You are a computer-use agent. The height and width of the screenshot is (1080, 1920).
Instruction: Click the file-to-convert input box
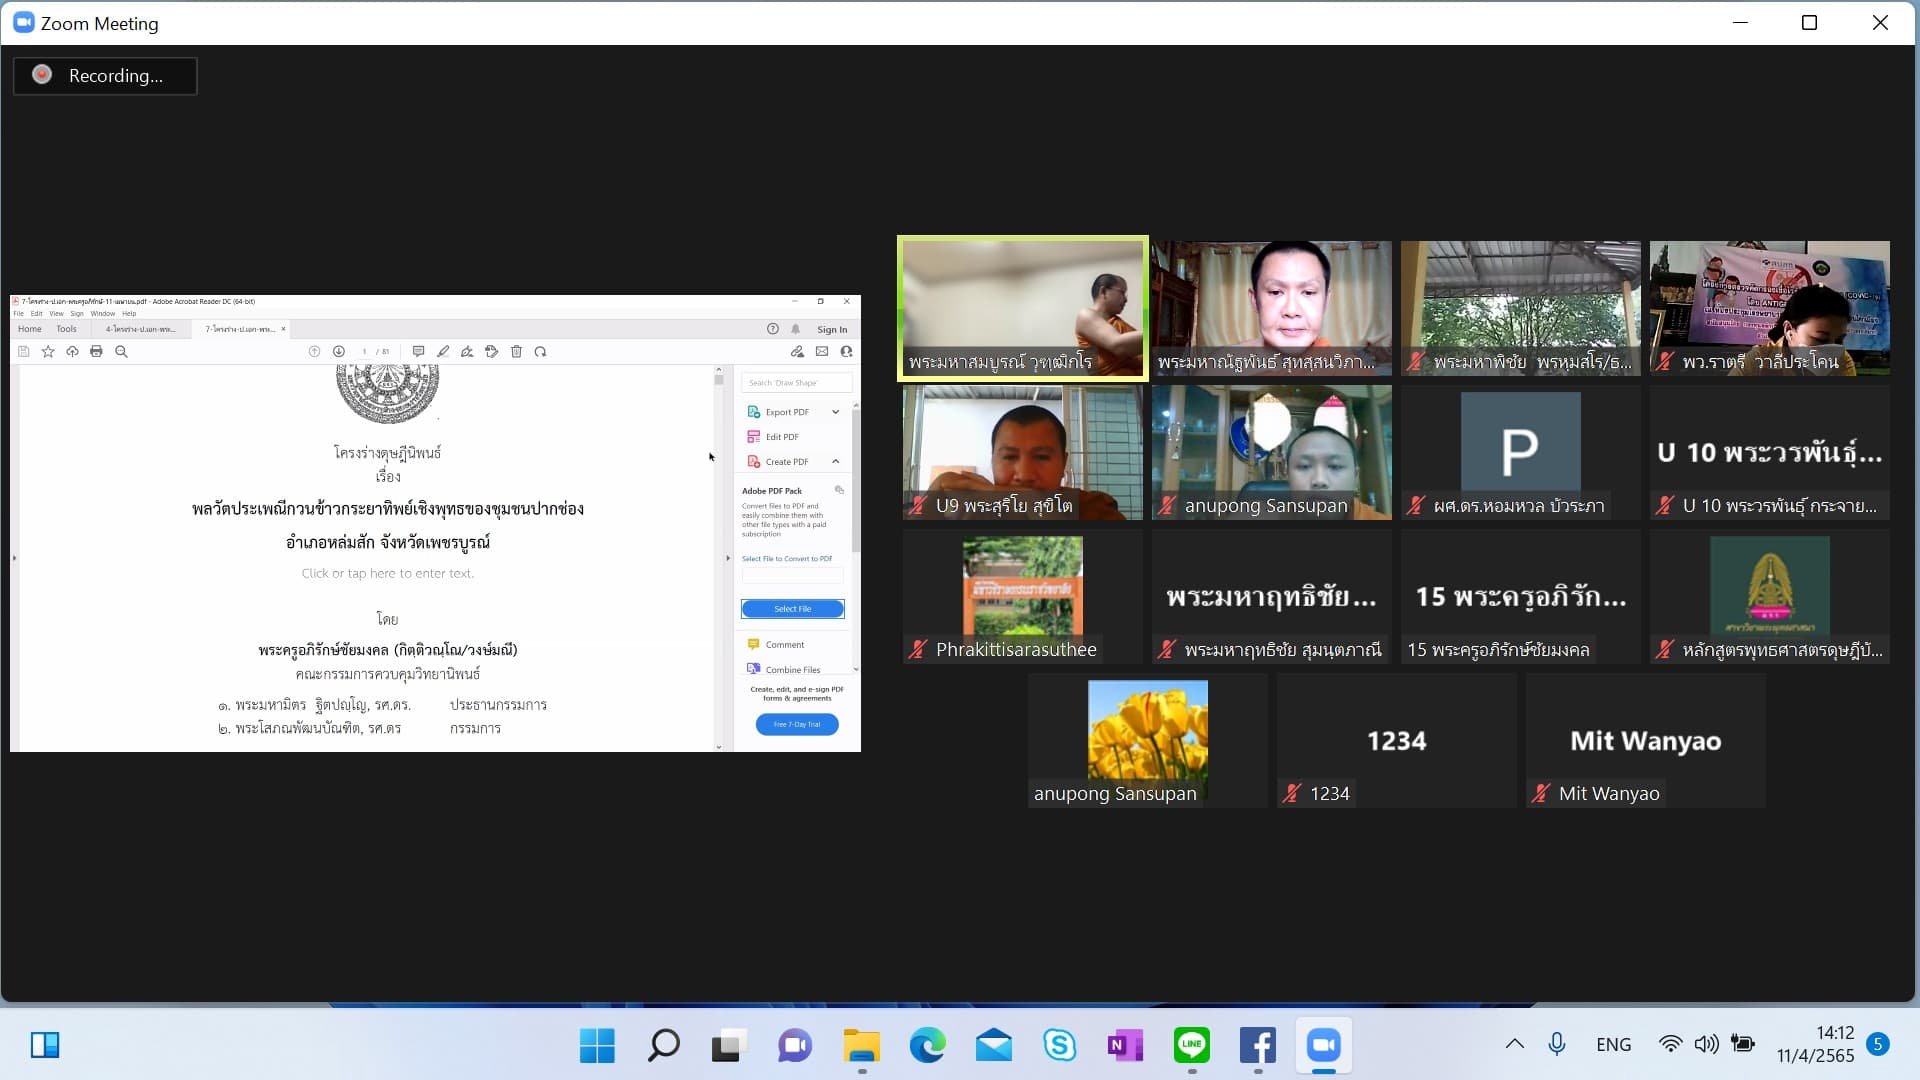[x=793, y=575]
